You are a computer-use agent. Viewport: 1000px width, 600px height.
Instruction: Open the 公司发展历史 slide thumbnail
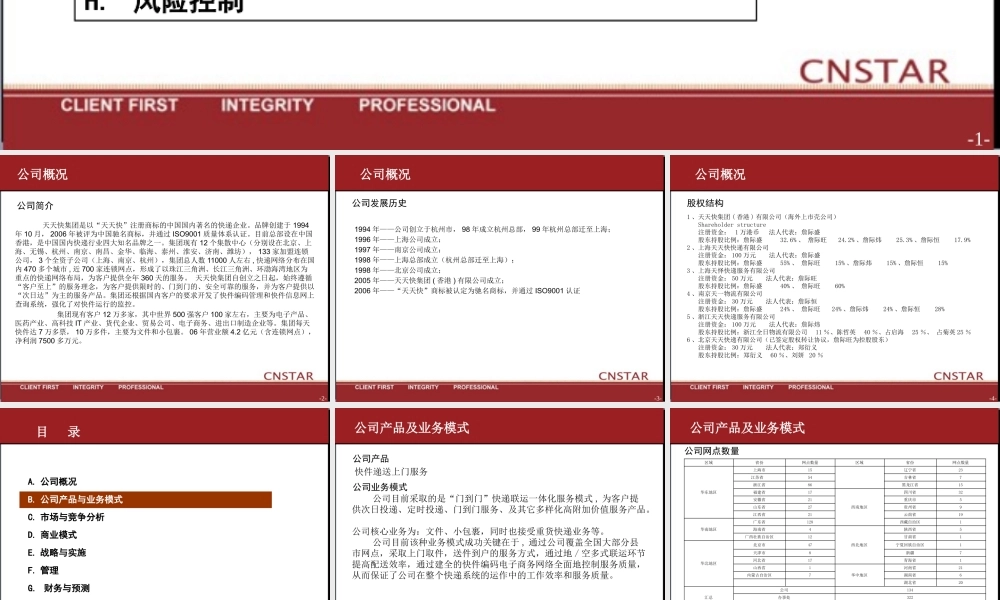(x=499, y=279)
